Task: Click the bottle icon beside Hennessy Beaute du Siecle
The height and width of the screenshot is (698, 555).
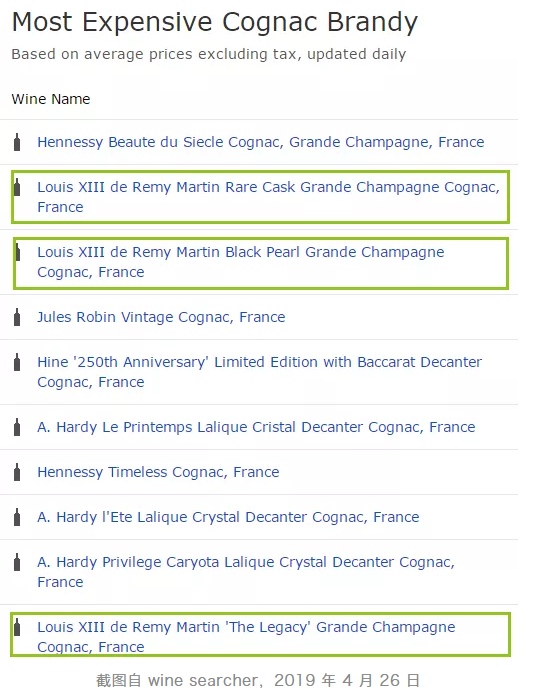Action: (17, 142)
